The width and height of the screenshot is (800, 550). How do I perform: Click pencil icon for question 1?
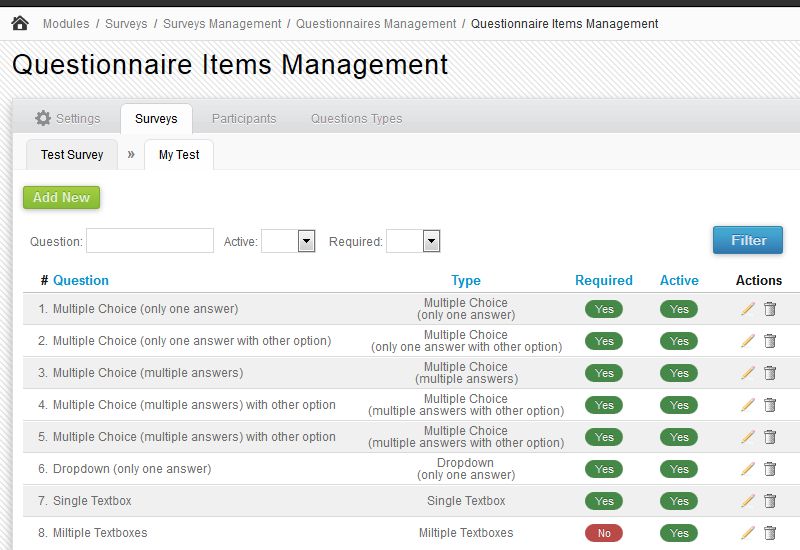point(747,309)
